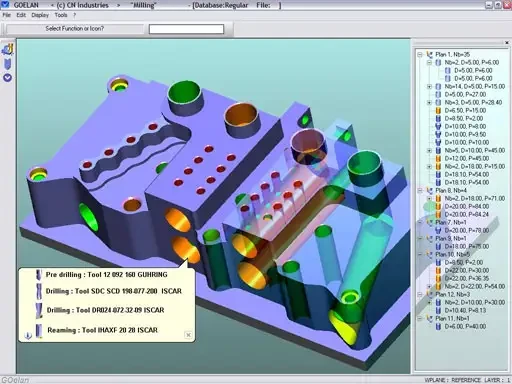
Task: Open the File menu
Action: pos(7,15)
